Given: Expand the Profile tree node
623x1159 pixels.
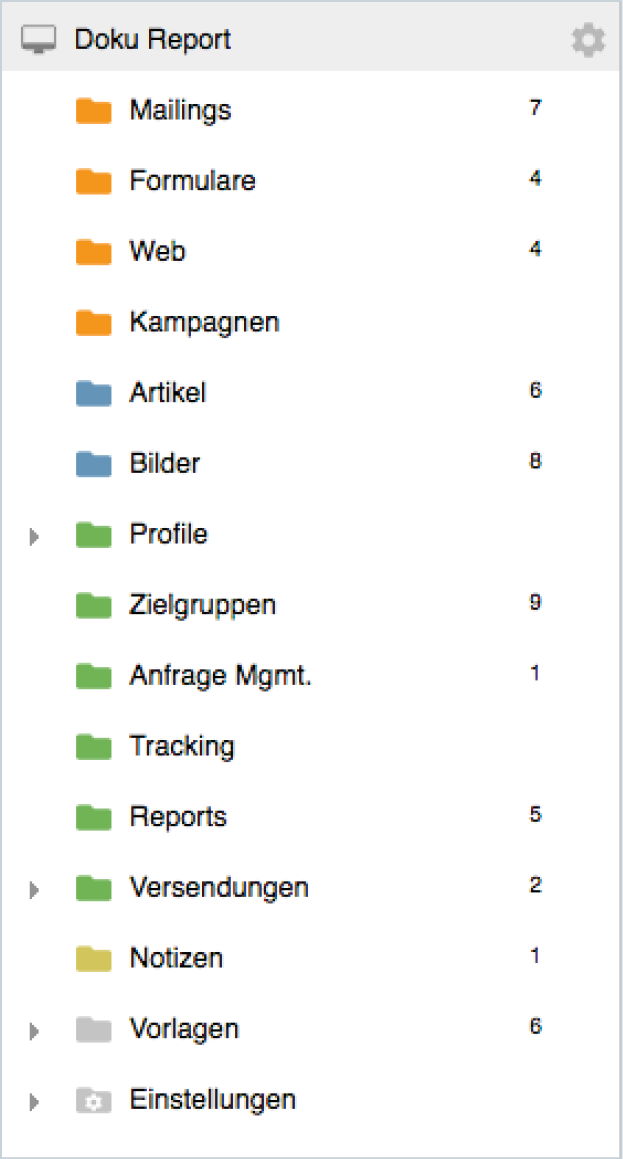Looking at the screenshot, I should 35,536.
